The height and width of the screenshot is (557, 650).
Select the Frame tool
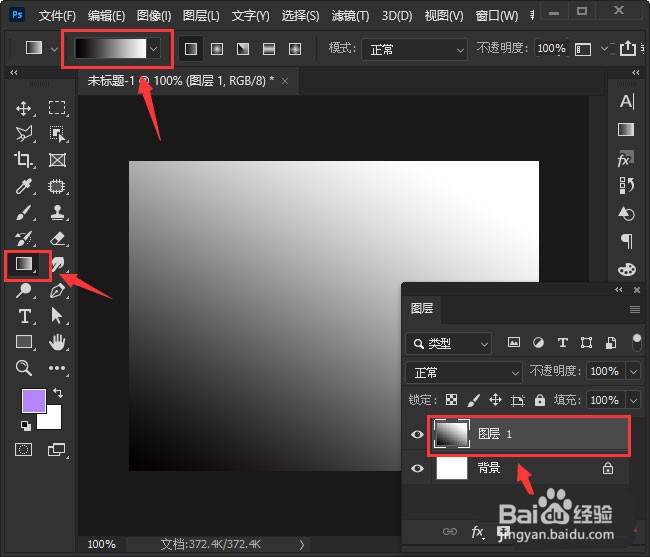57,160
